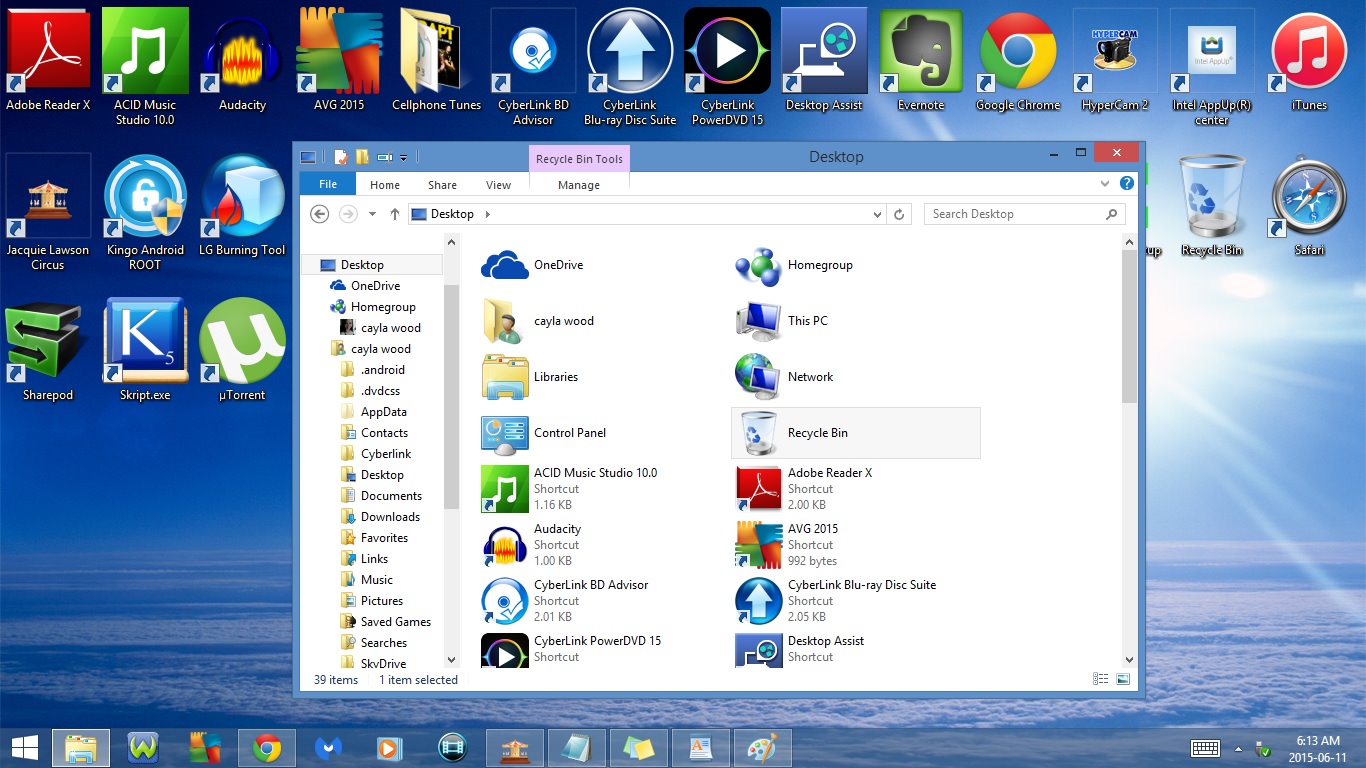Open Explorer Help question mark button
This screenshot has width=1366, height=768.
coord(1127,184)
